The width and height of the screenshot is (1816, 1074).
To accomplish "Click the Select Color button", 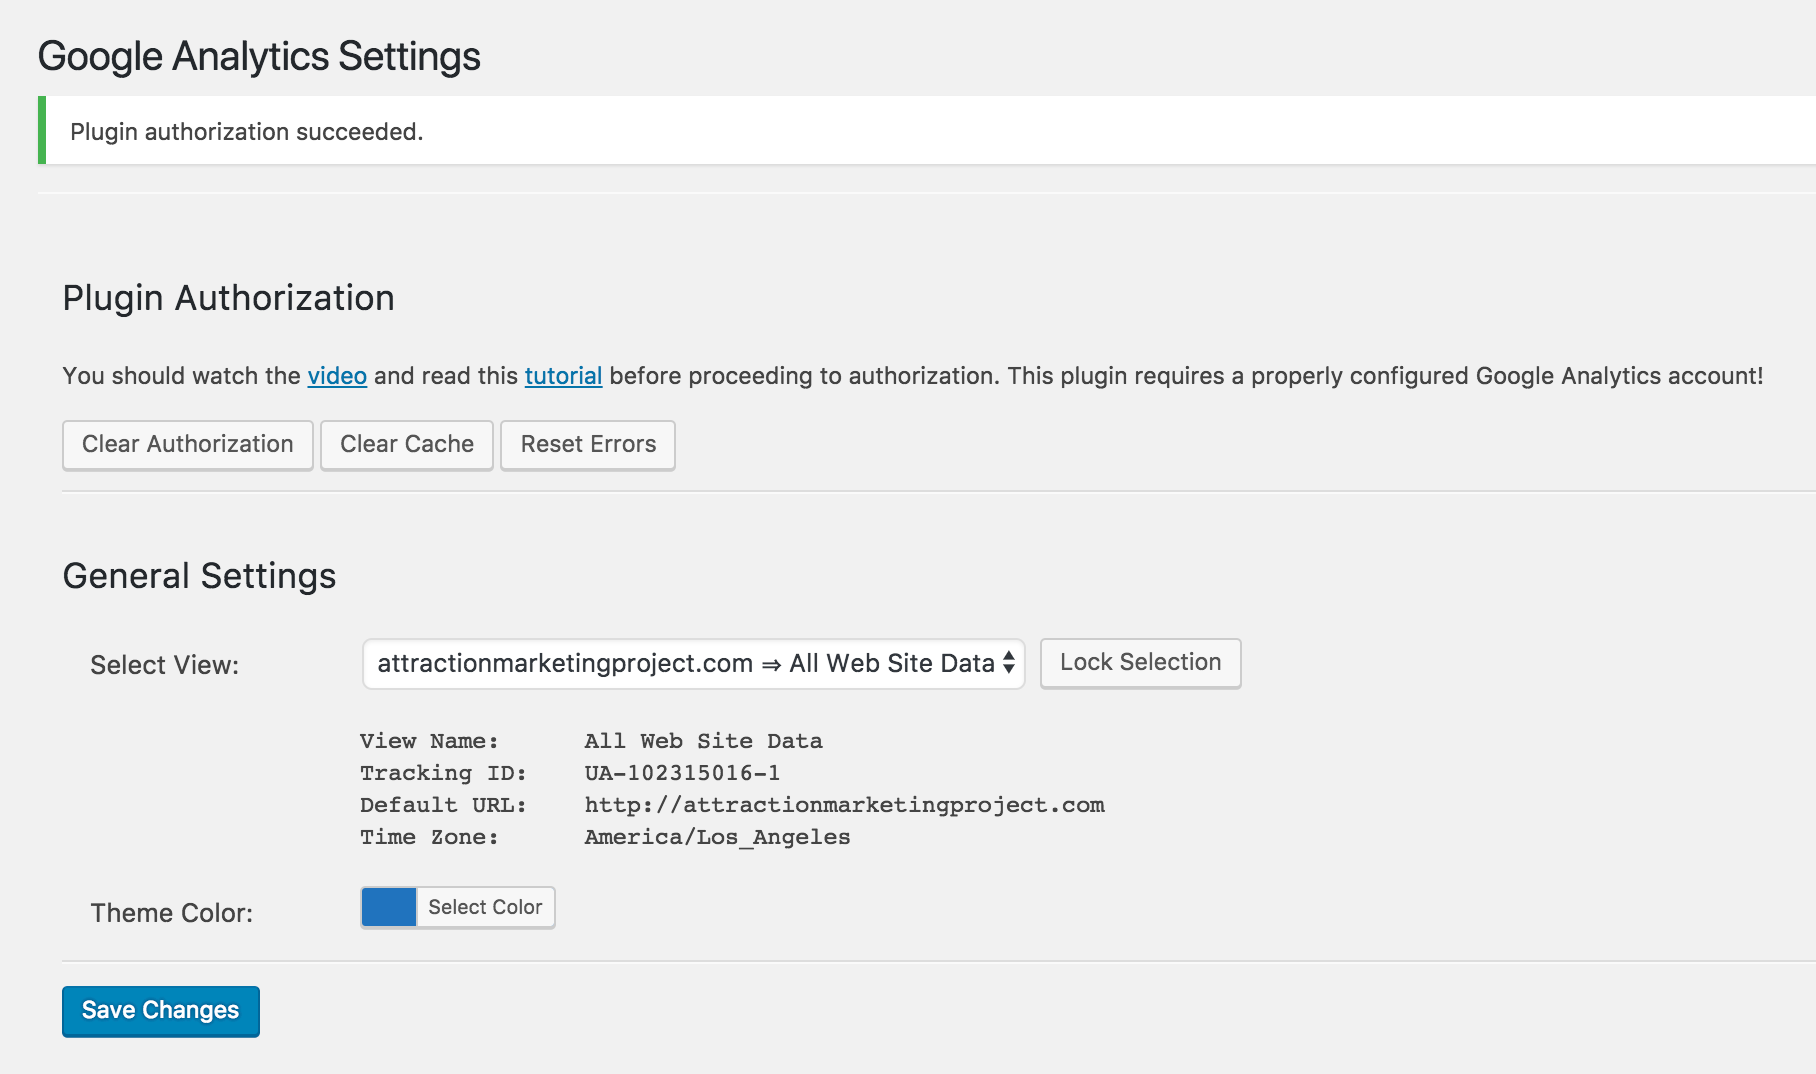I will click(x=485, y=908).
